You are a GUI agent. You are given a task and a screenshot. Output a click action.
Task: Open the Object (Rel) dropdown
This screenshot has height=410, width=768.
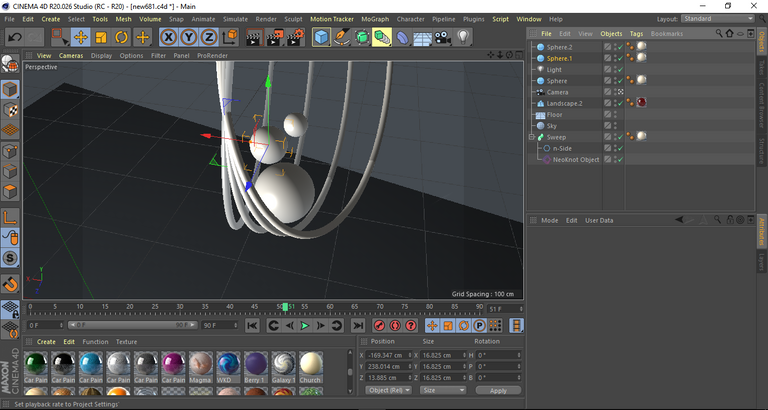(x=389, y=390)
